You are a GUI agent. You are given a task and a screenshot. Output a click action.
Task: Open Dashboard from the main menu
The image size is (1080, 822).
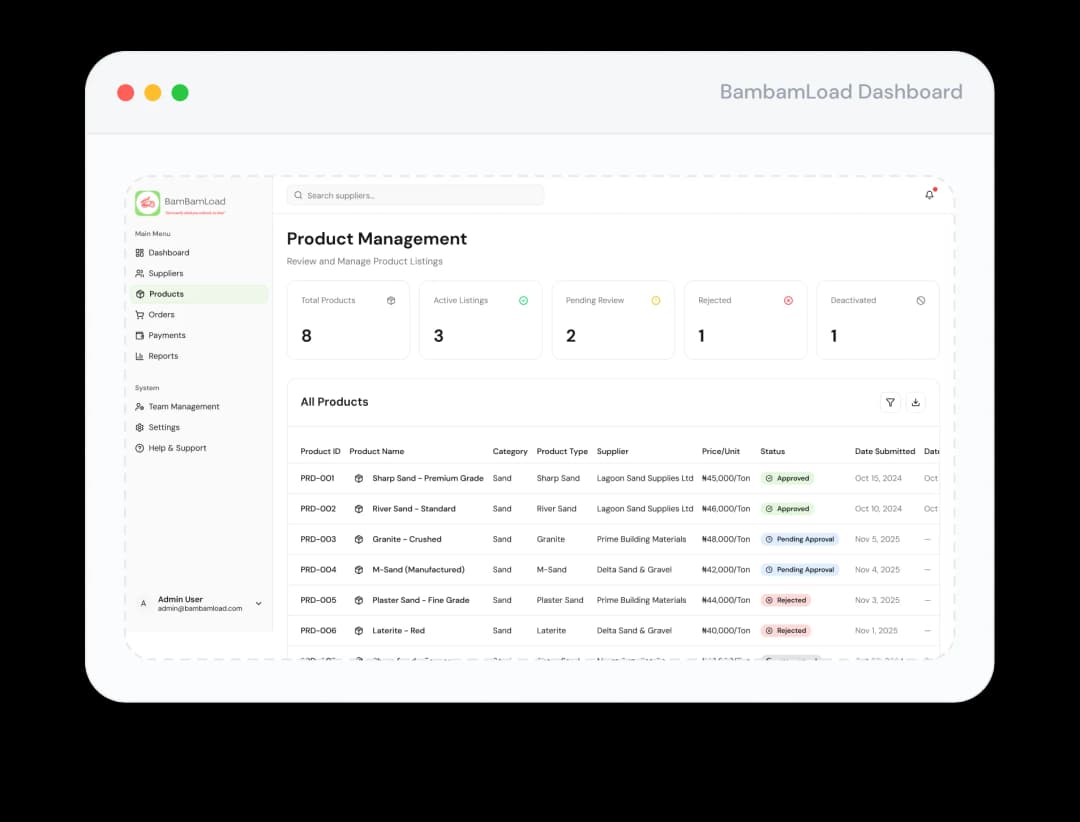point(168,253)
